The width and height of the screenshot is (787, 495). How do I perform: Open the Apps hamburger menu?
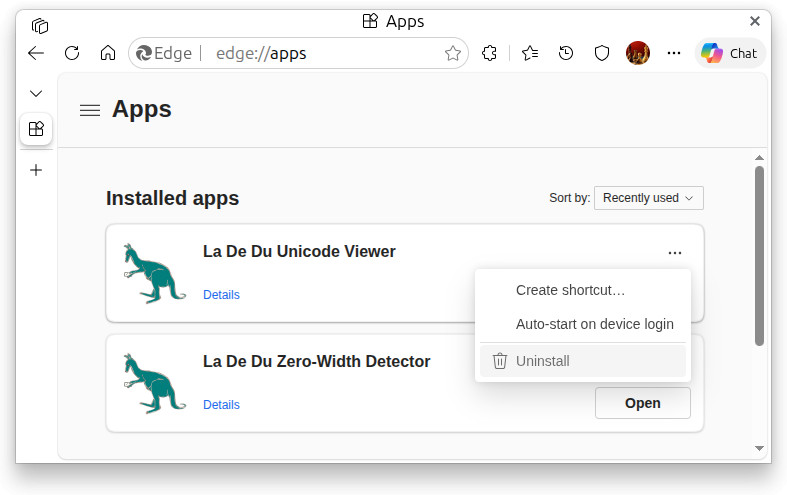[x=90, y=110]
